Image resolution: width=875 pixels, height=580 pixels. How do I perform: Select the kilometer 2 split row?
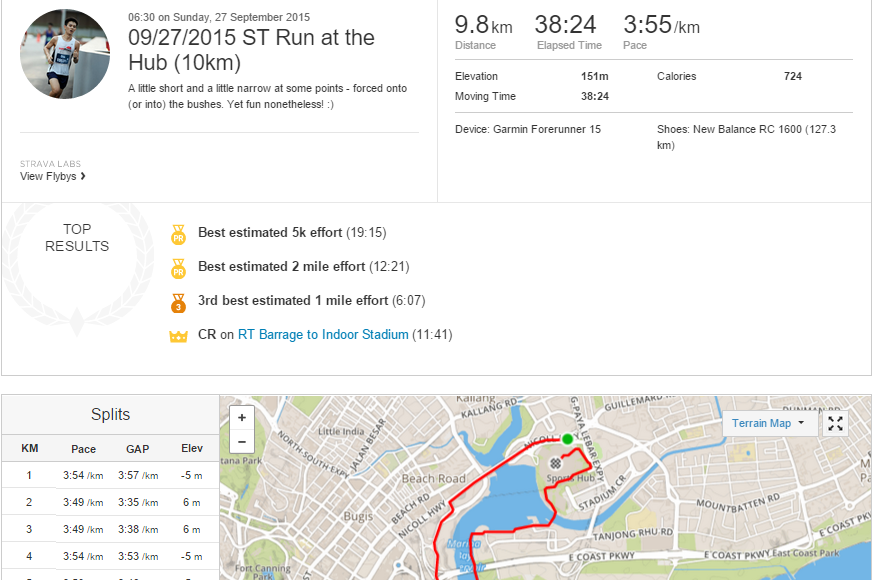click(110, 502)
